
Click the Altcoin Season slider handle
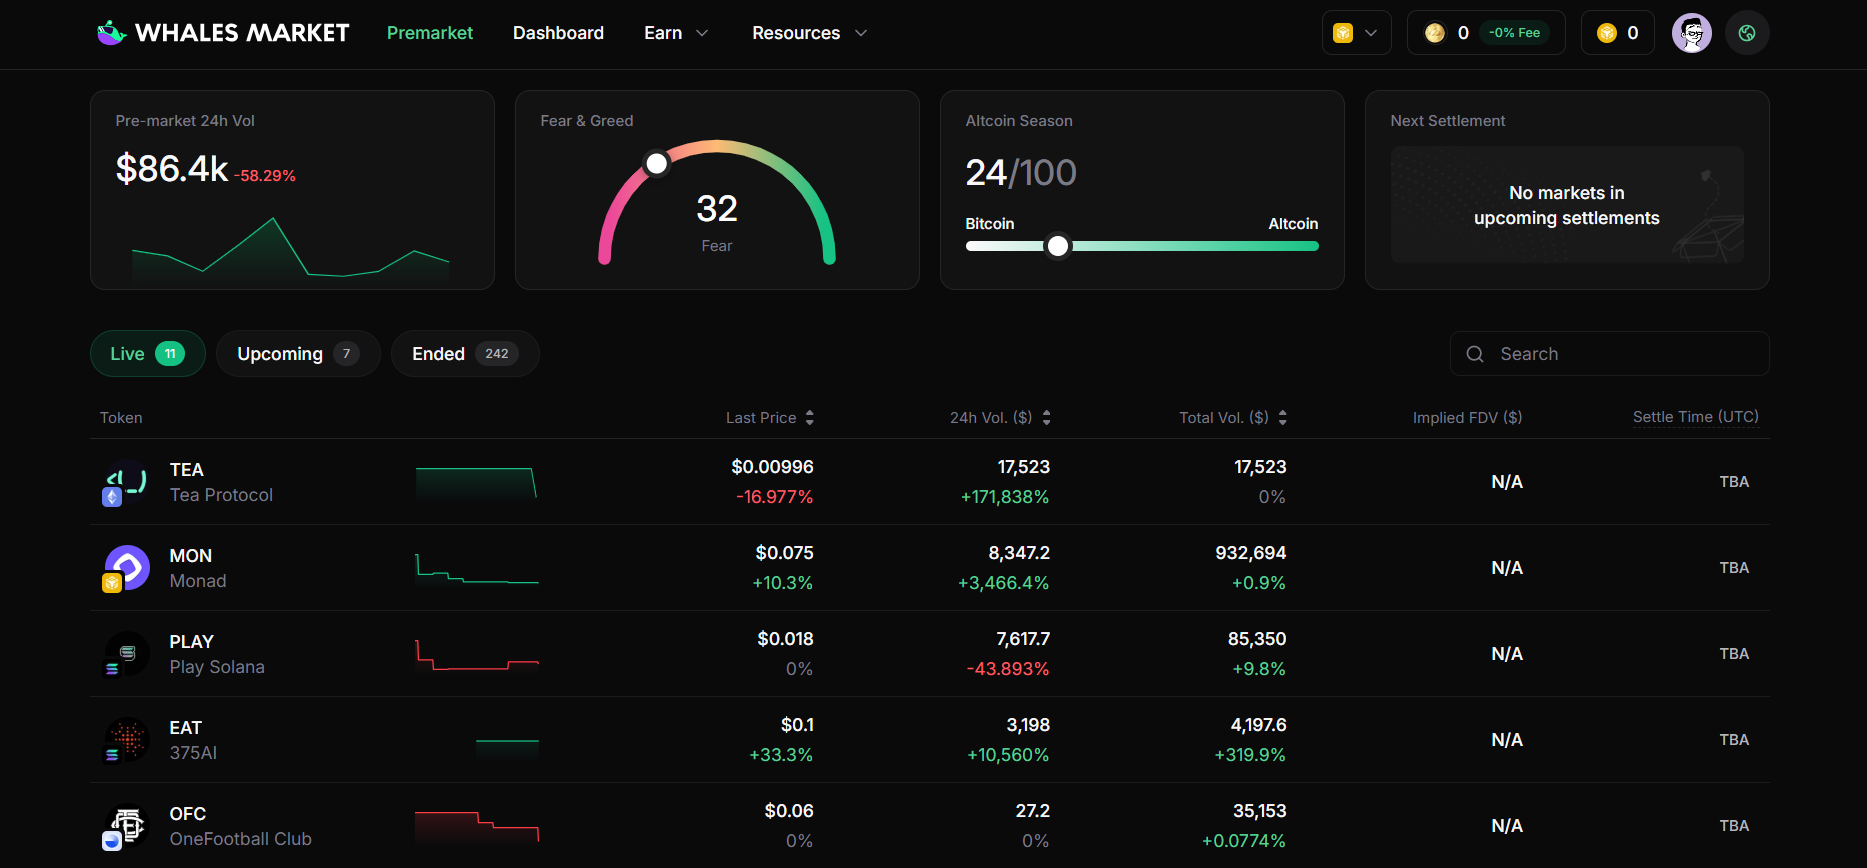pos(1058,246)
